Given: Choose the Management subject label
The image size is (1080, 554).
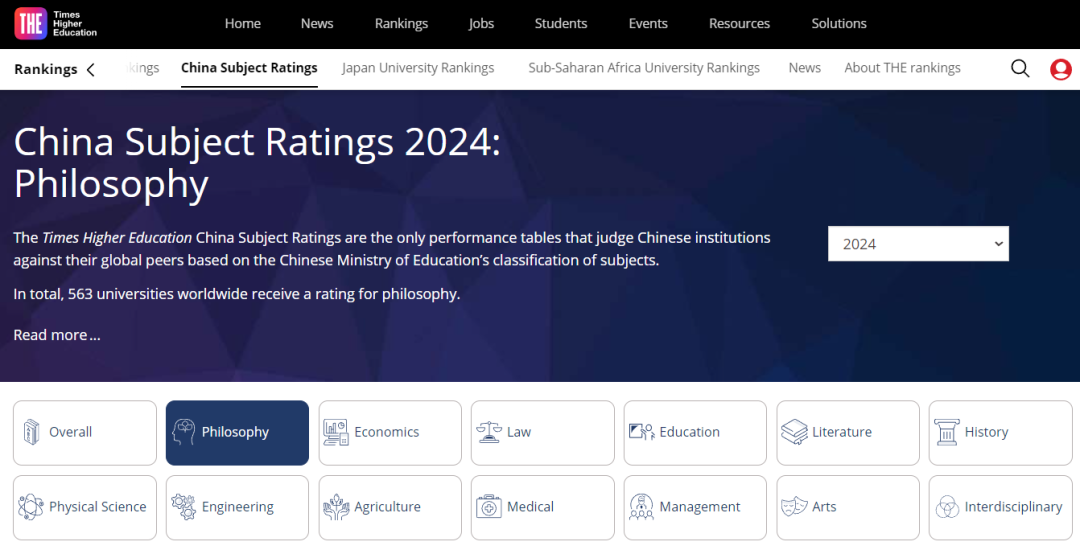Looking at the screenshot, I should 700,506.
